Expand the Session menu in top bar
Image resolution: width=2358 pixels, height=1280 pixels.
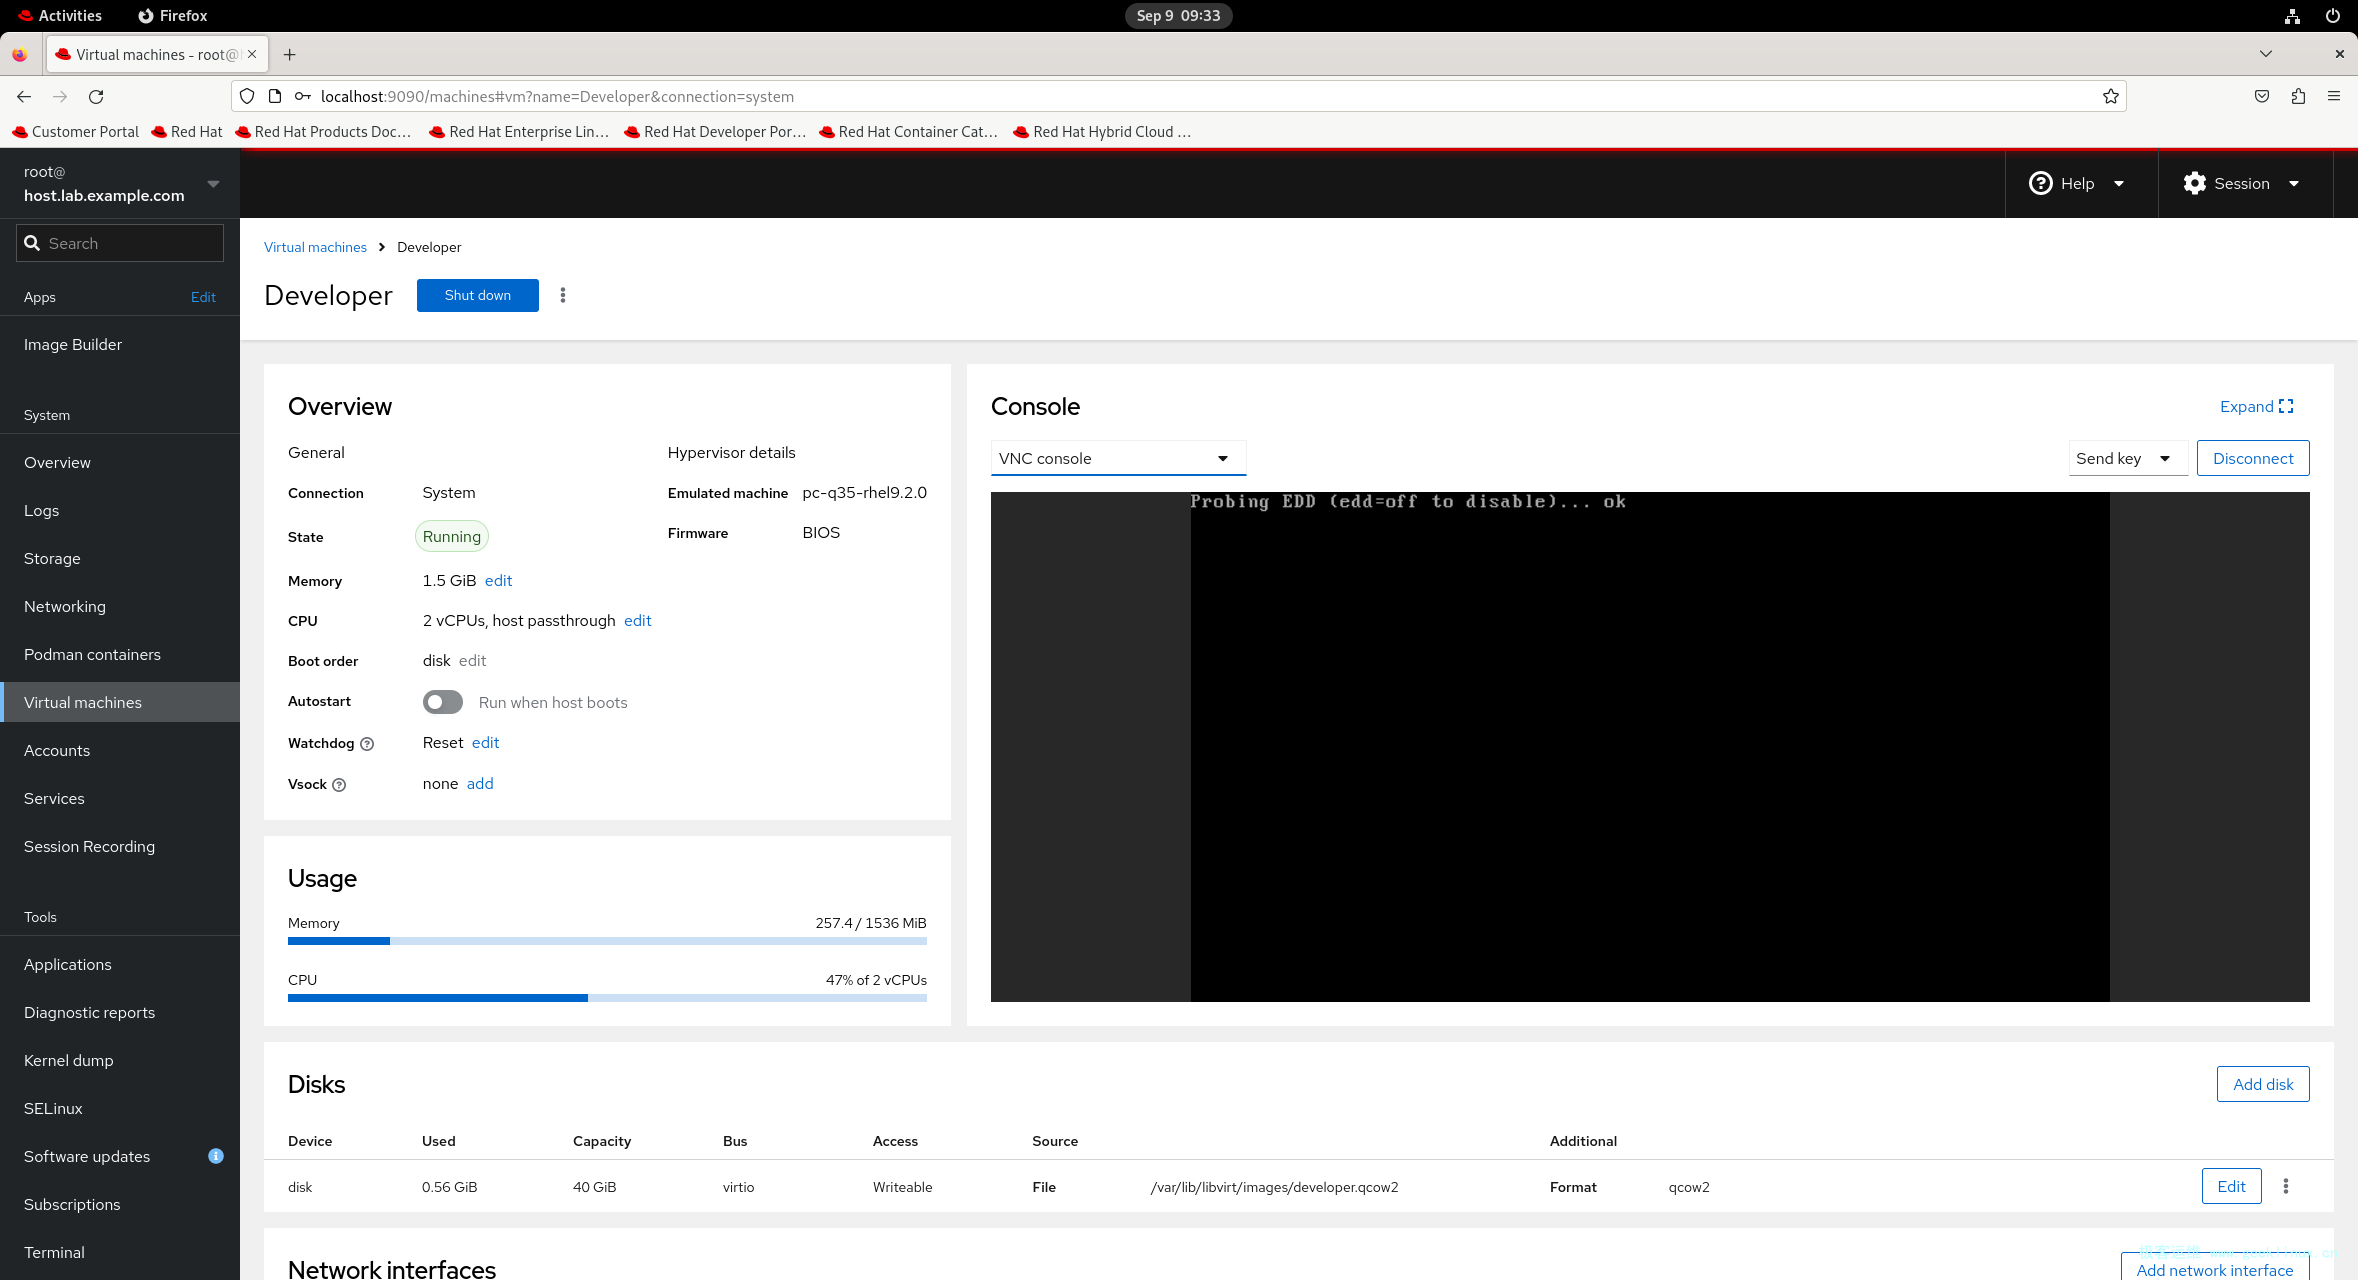(x=2240, y=183)
